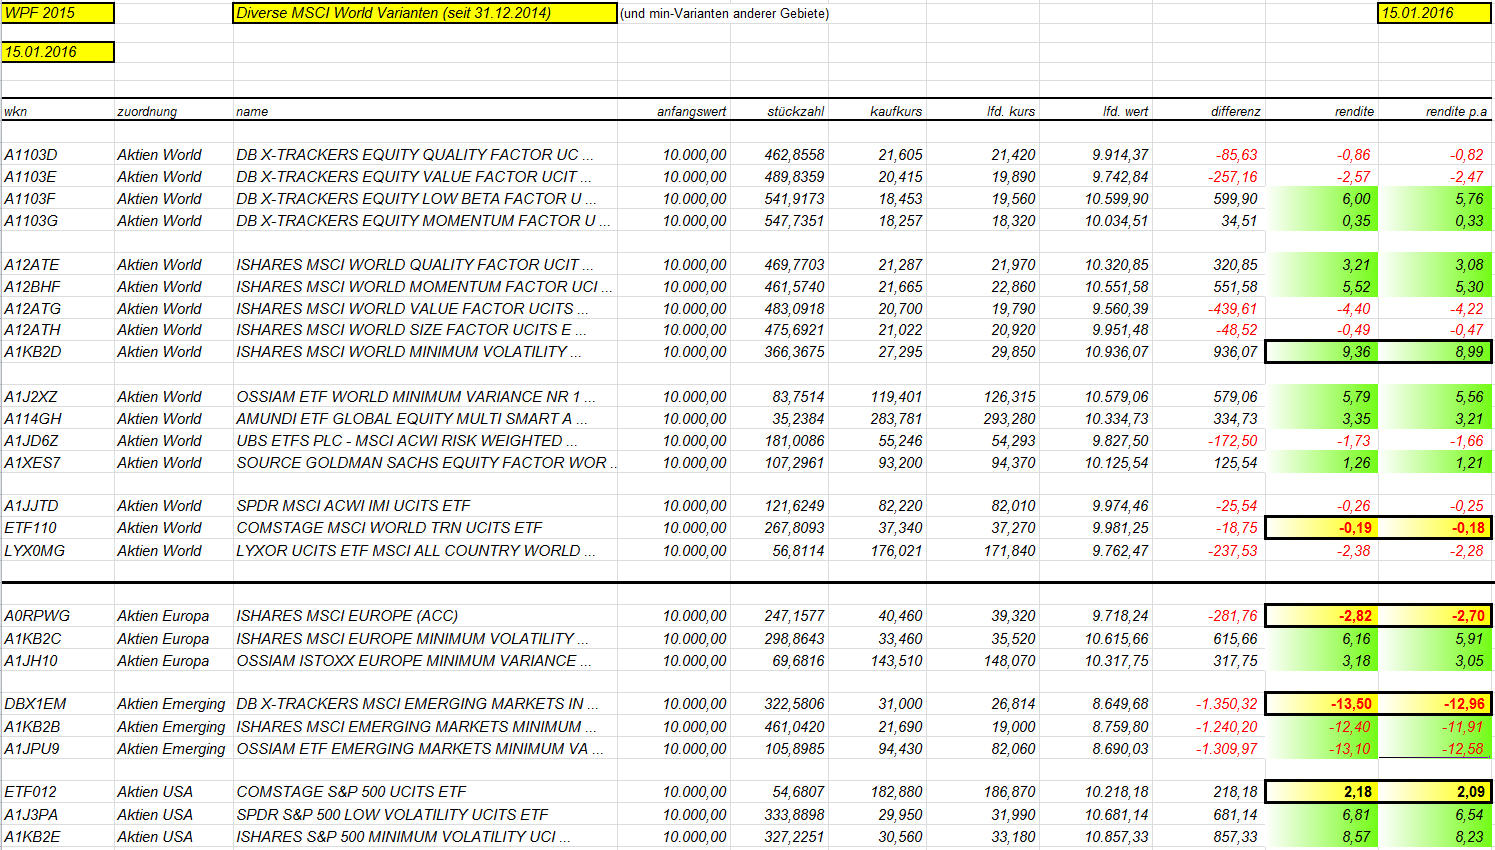Click the rendite p.a value -12,96
Viewport: 1495px width, 850px height.
pos(1435,704)
